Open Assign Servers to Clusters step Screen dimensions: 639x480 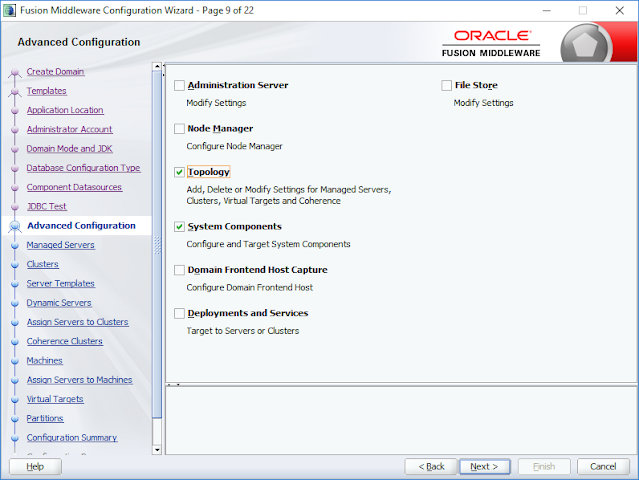[78, 322]
